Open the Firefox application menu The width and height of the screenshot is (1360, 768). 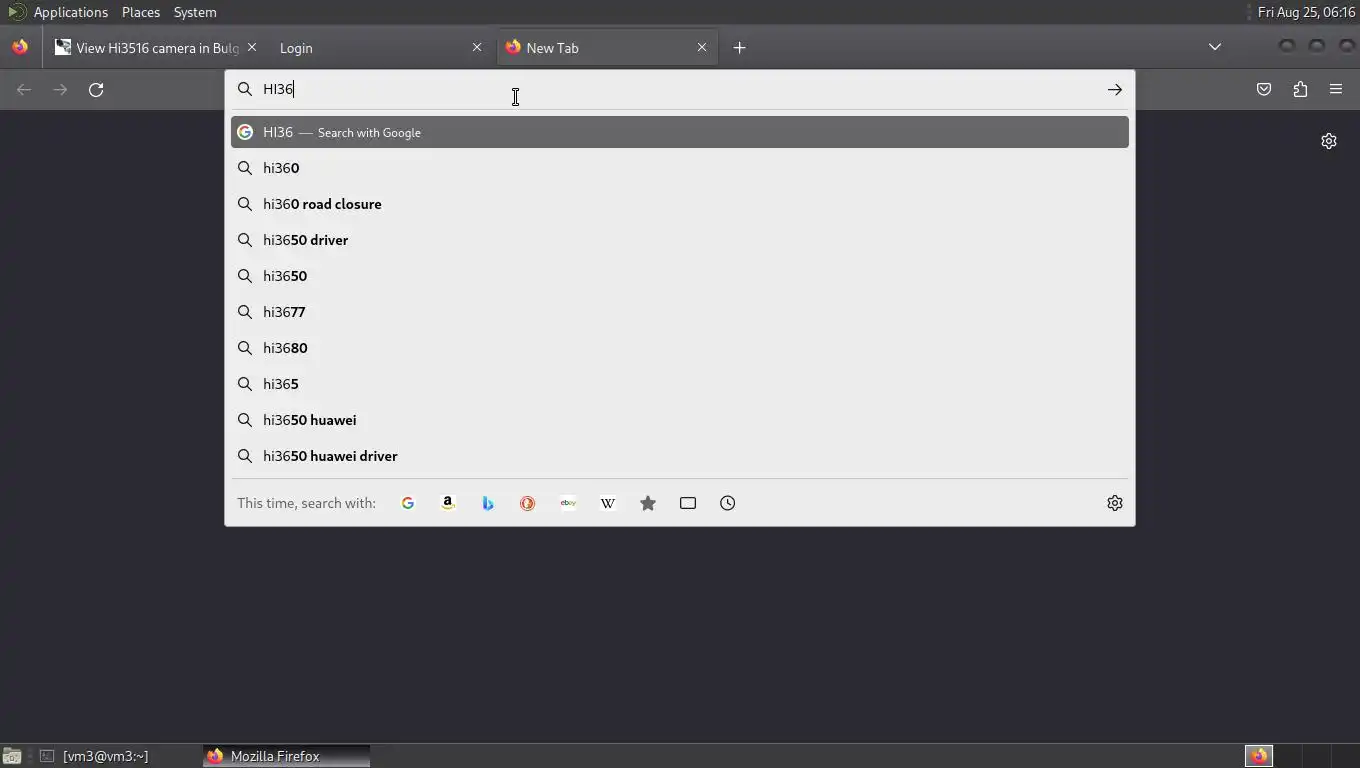pyautogui.click(x=1336, y=89)
